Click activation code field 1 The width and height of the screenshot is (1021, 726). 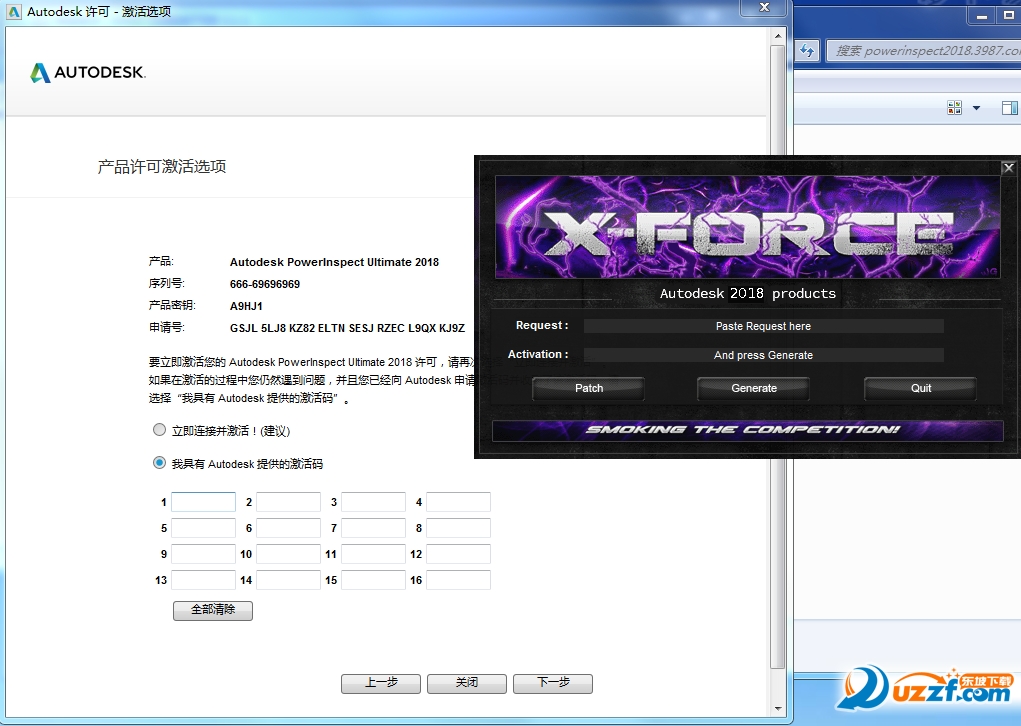(203, 502)
